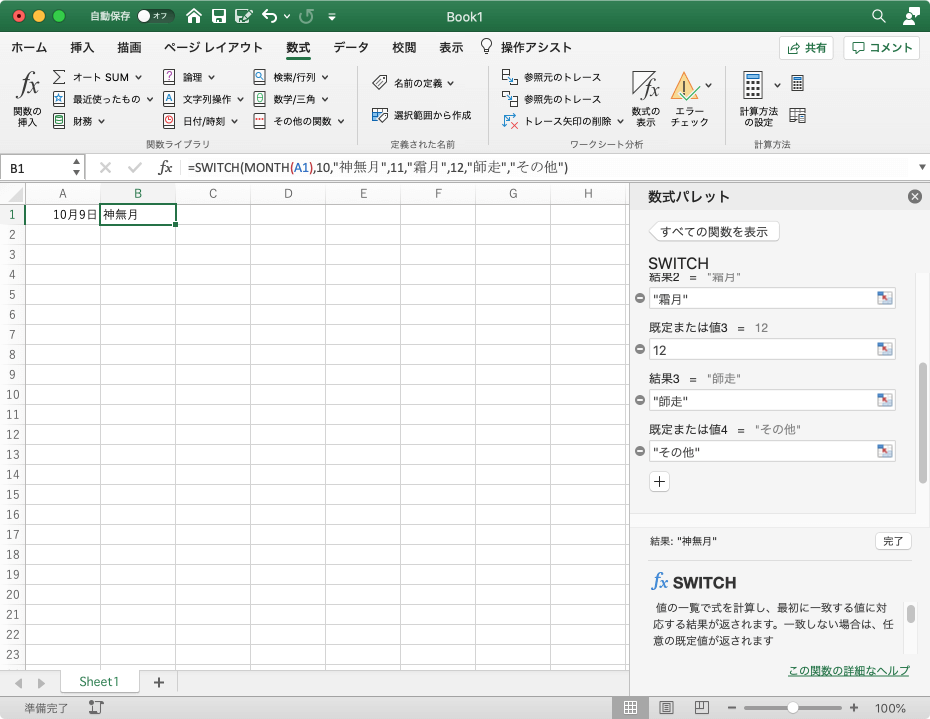Screen dimensions: 930x719
Task: Click the Date & Time (日付/時刻) functions icon
Action: pos(169,121)
